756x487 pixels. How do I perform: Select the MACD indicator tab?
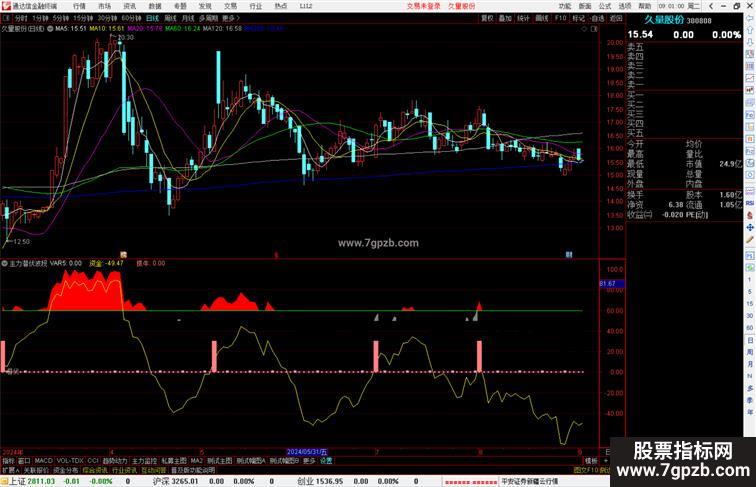(x=43, y=461)
